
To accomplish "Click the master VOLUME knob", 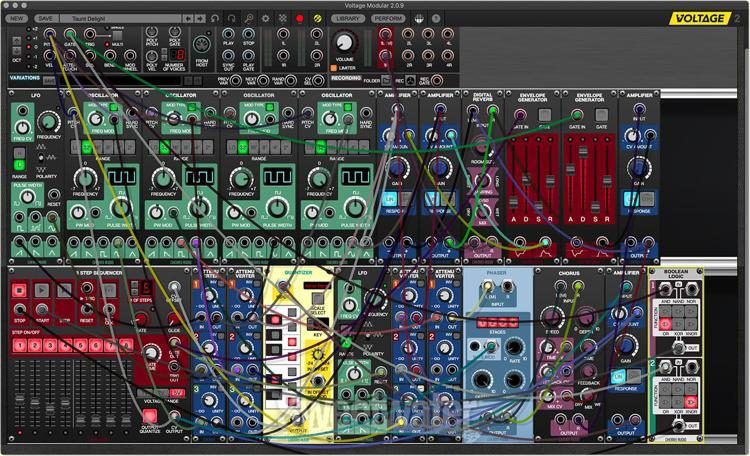I will tap(344, 43).
